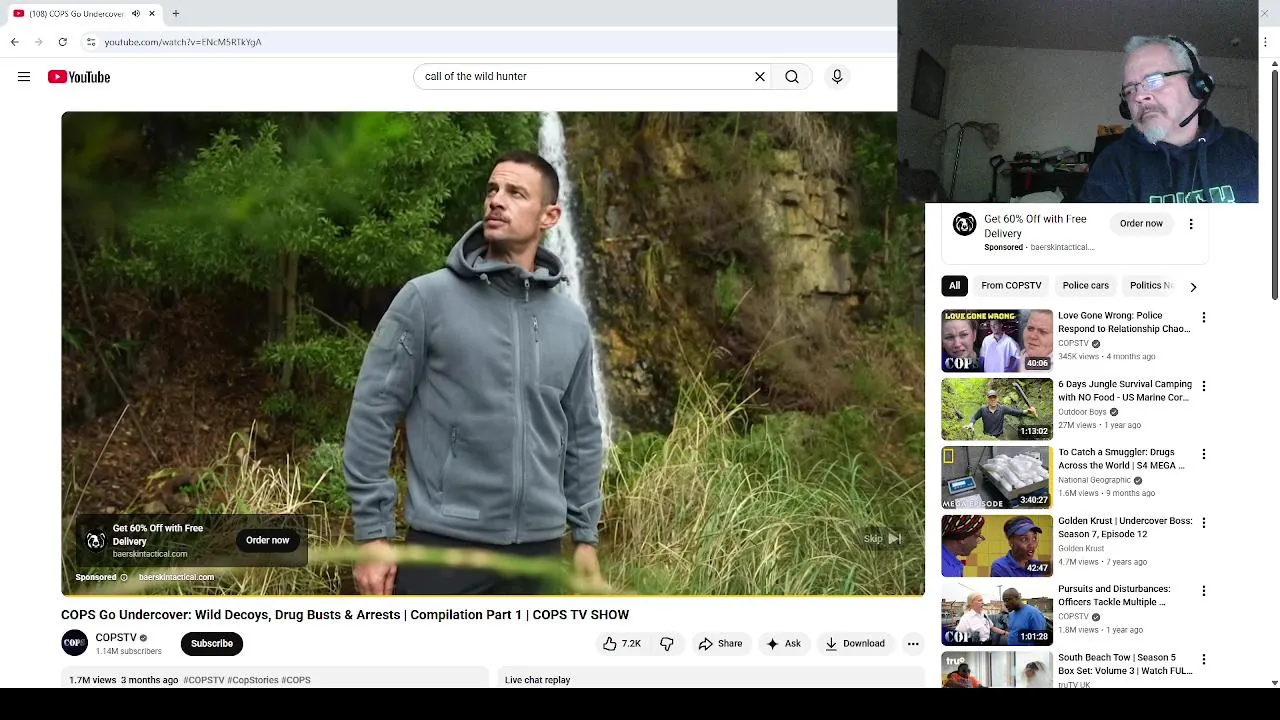Click Order now in video ad overlay
Image resolution: width=1280 pixels, height=720 pixels.
(x=268, y=541)
